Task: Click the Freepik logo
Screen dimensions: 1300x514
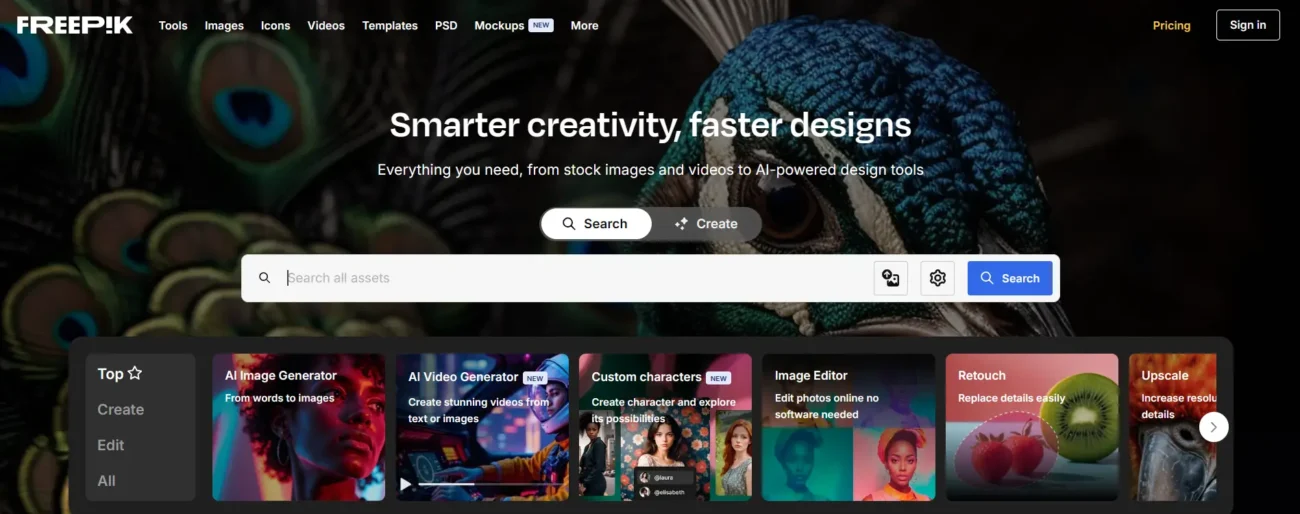Action: tap(75, 25)
